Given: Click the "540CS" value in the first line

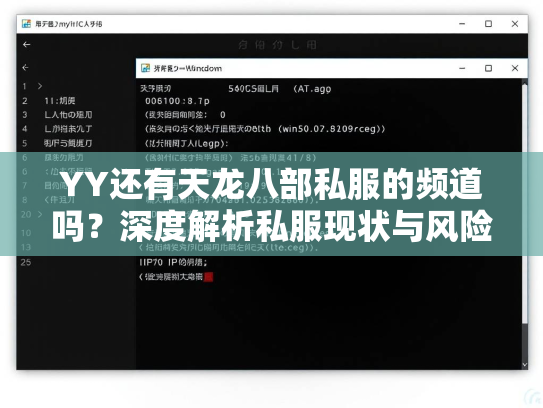Looking at the screenshot, I should [x=242, y=89].
